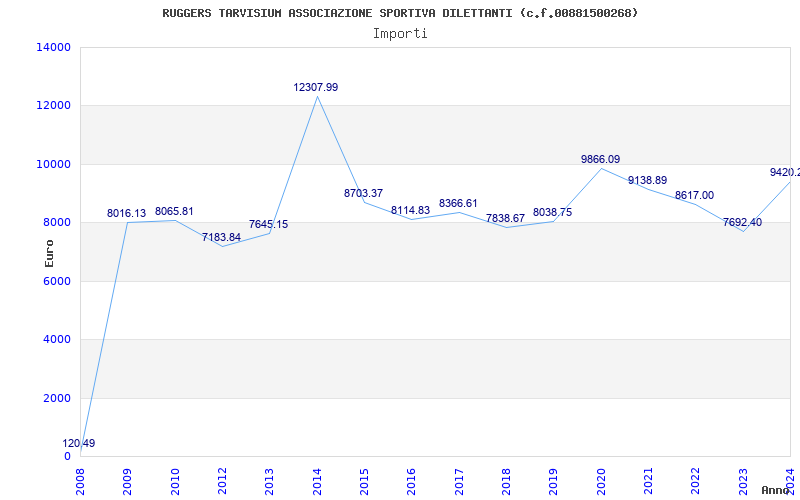Click the 2008 x-axis tick label
The width and height of the screenshot is (800, 500).
81,480
